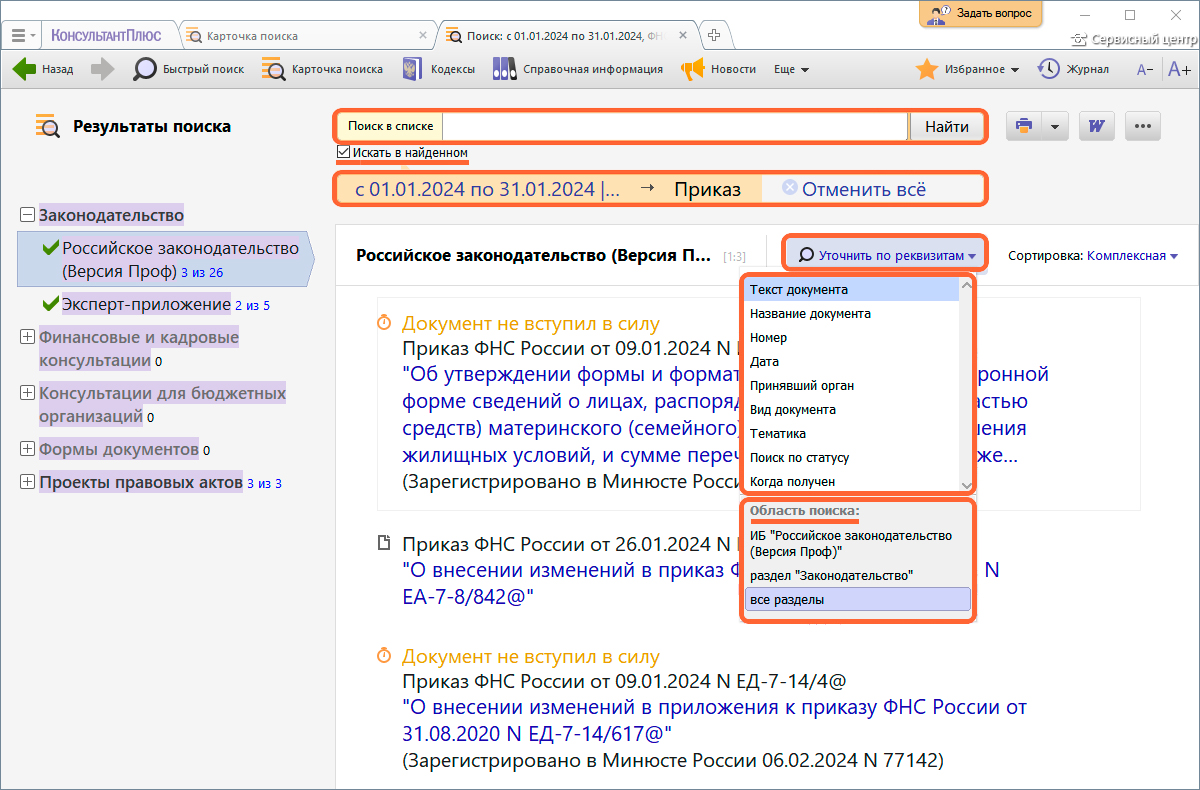Expand the Проекты правовых актов section

coord(27,483)
